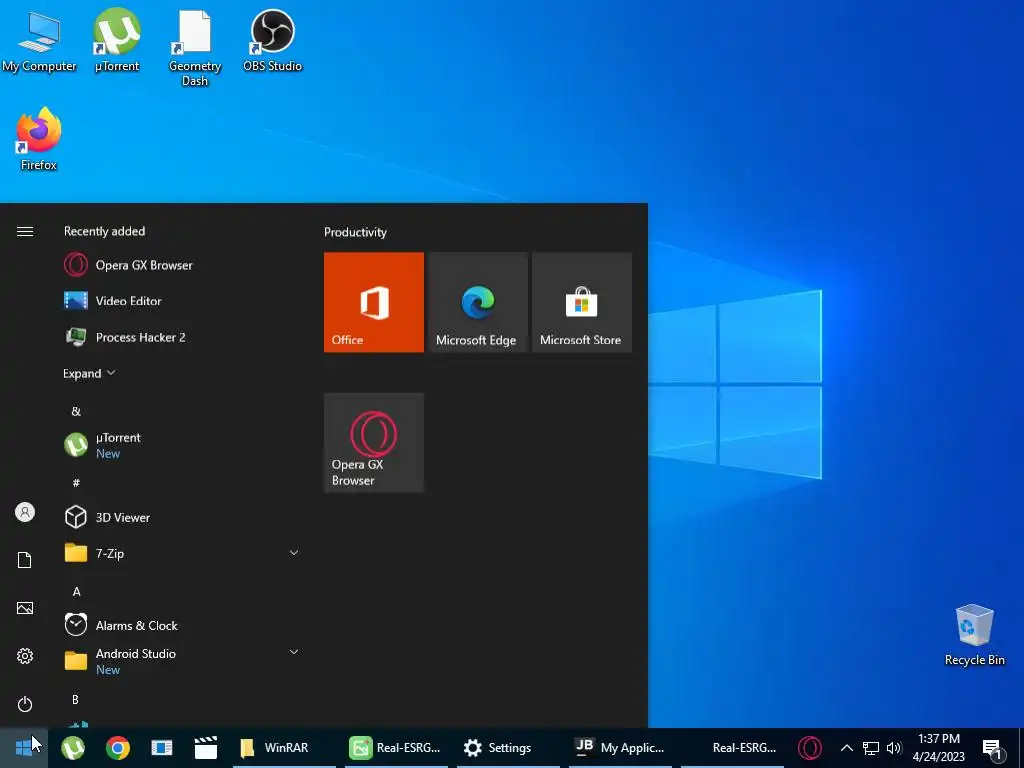Click the Start menu hamburger icon
Viewport: 1024px width, 768px height.
(25, 231)
